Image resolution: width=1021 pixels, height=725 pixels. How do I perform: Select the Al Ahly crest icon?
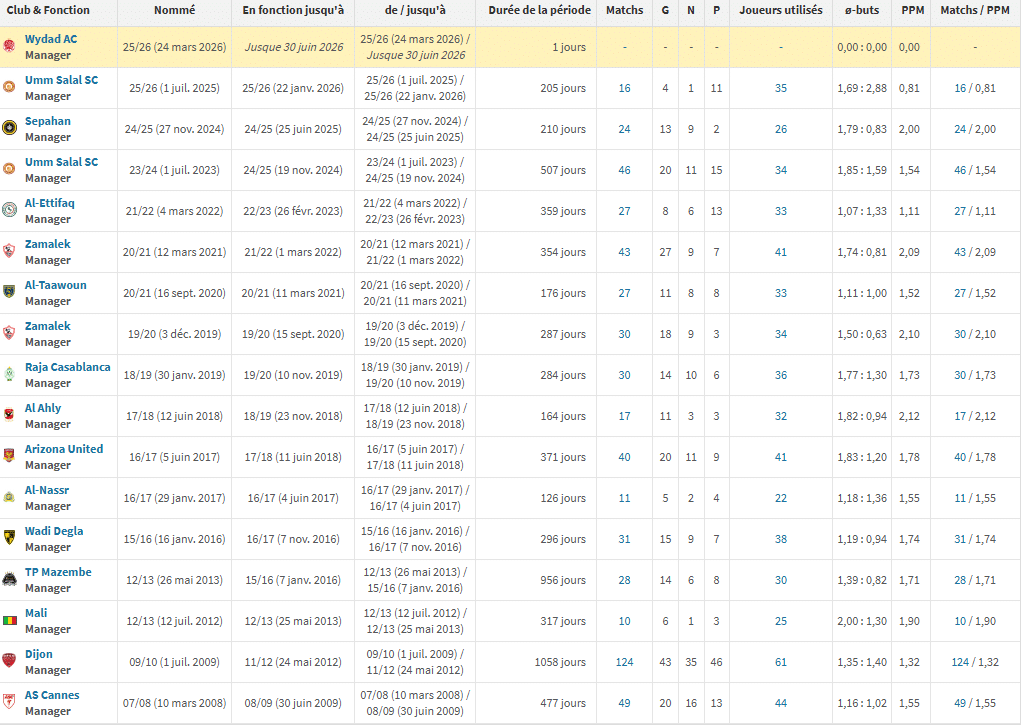click(x=9, y=415)
